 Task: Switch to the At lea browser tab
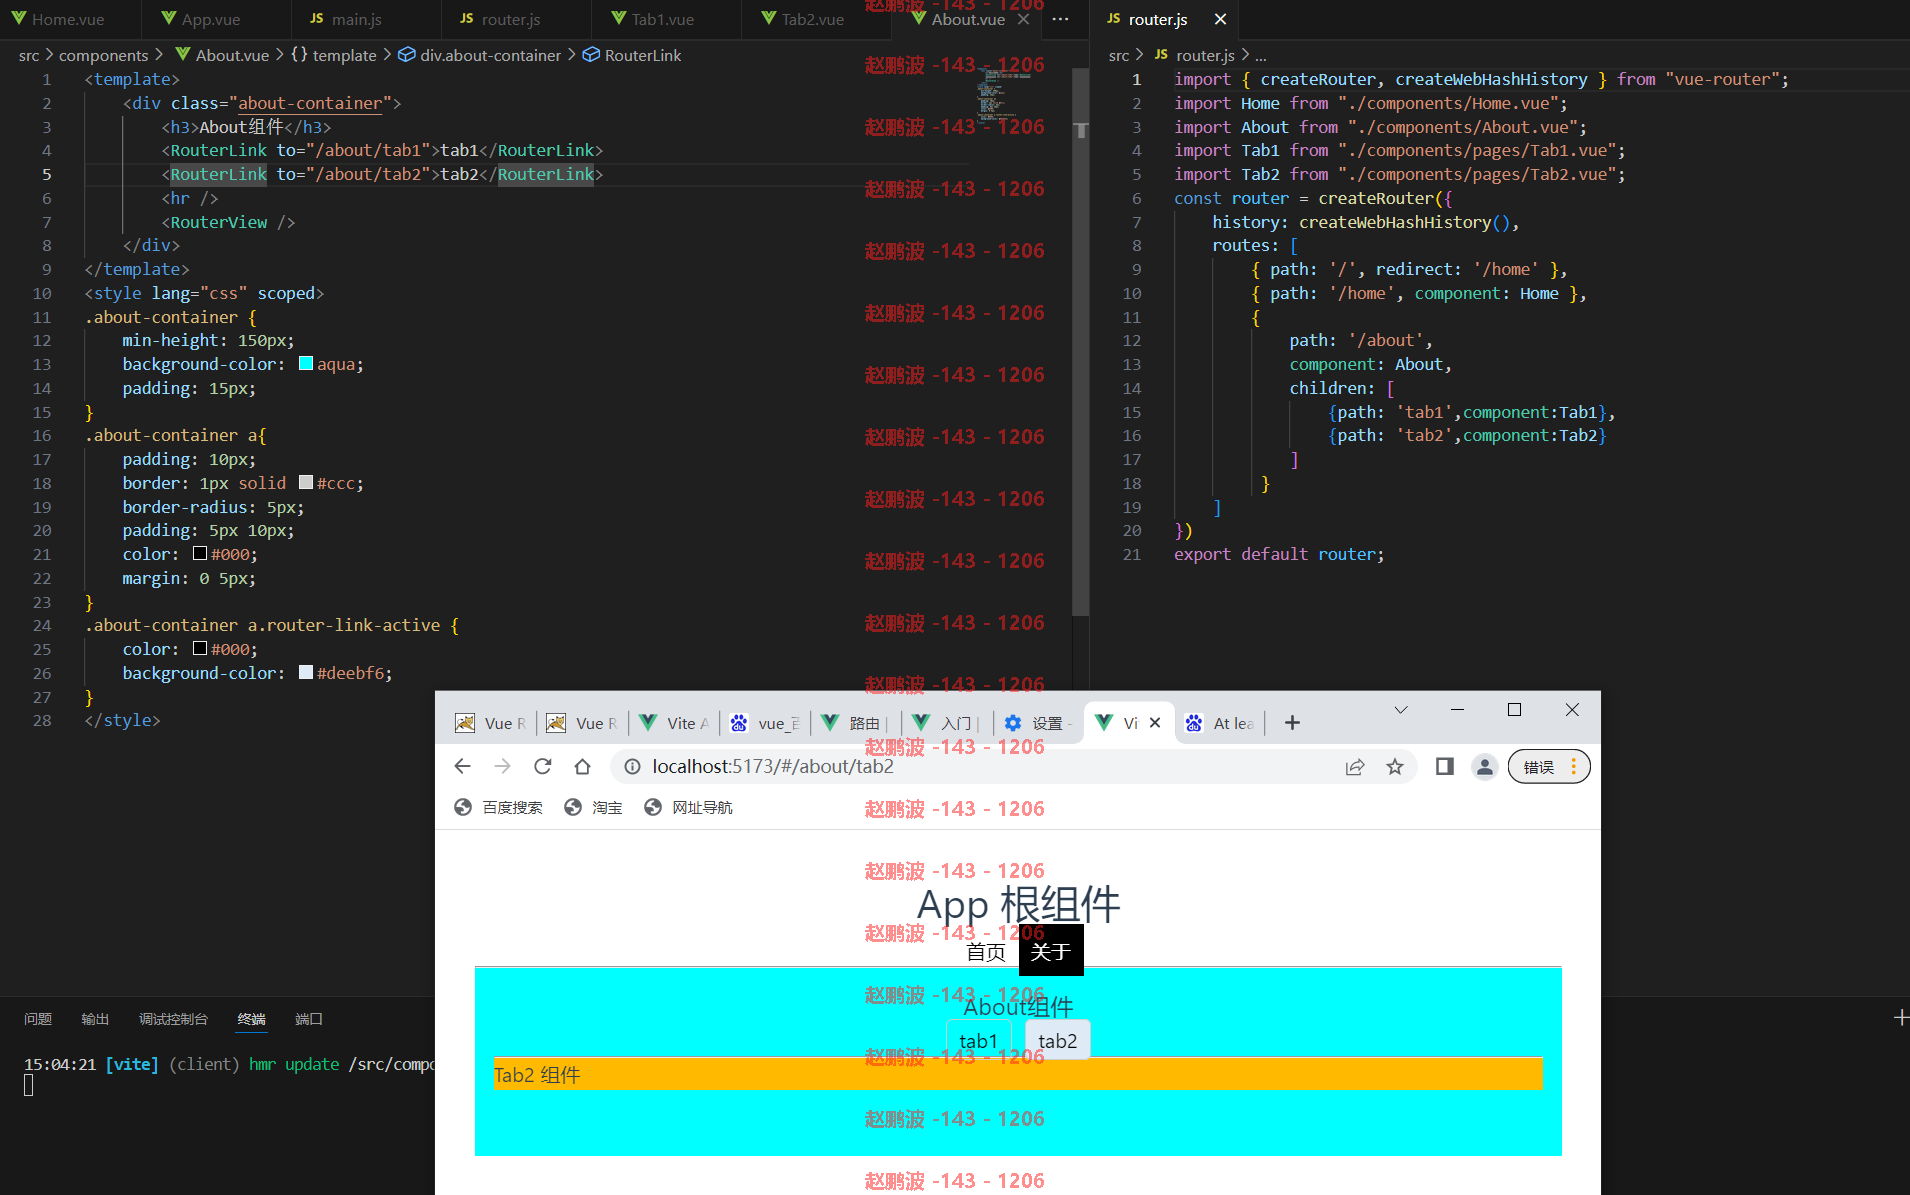tap(1220, 723)
